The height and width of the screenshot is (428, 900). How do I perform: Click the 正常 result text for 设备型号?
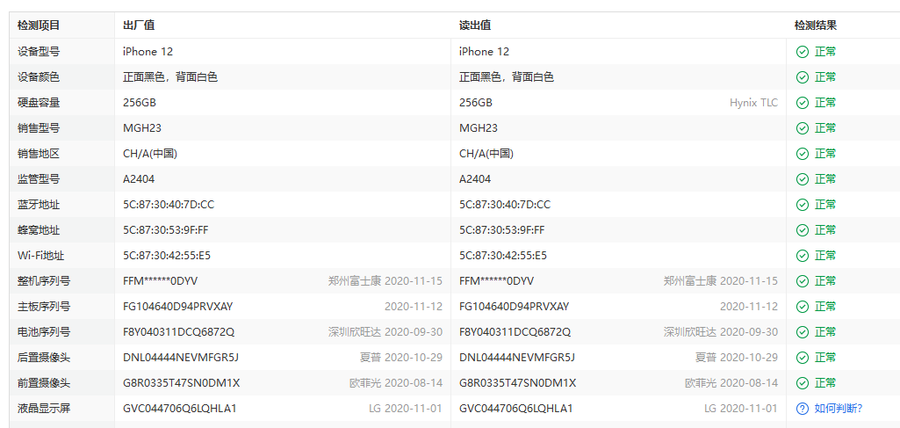pos(825,52)
